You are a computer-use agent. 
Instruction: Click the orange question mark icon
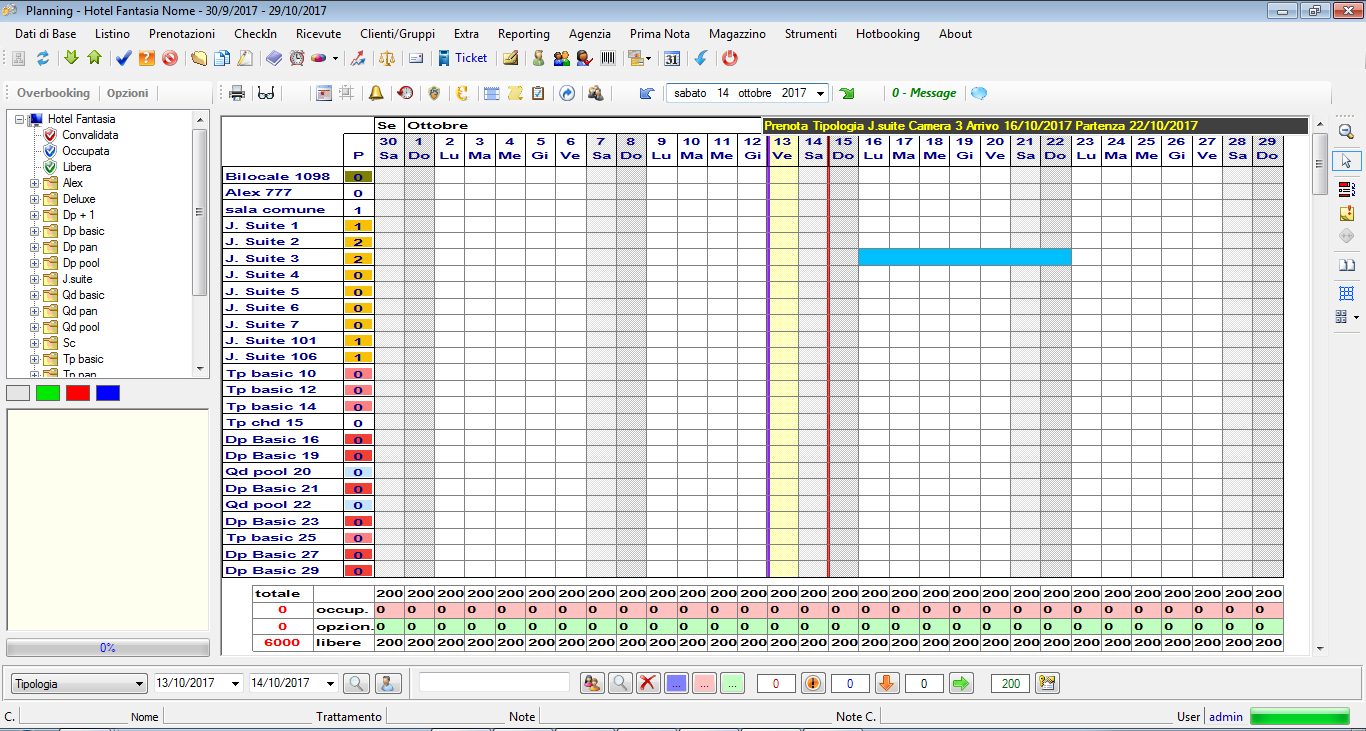(147, 58)
